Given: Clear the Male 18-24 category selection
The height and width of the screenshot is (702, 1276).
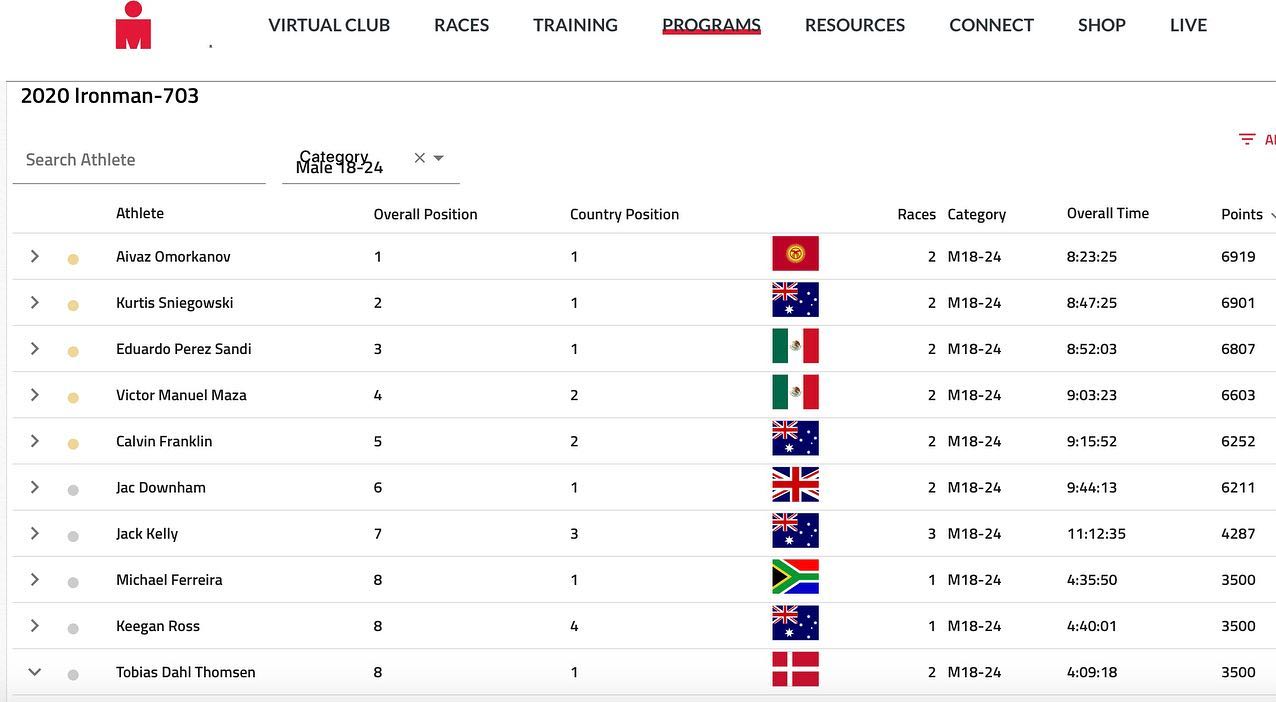Looking at the screenshot, I should tap(420, 158).
